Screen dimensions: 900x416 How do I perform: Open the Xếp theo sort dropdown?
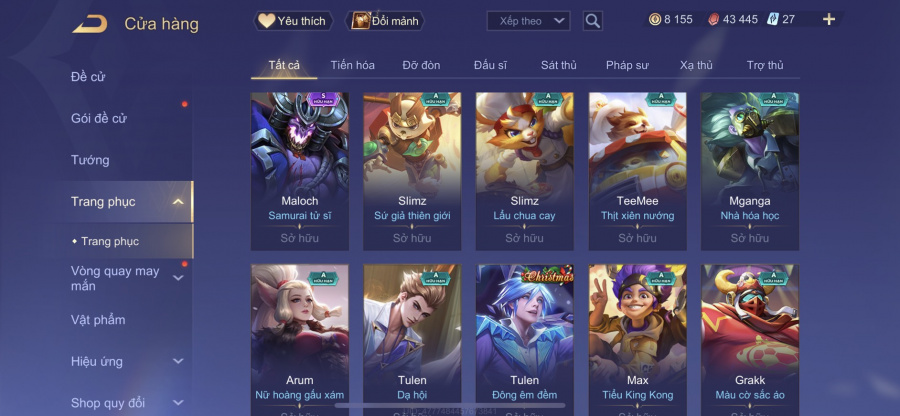click(x=528, y=21)
